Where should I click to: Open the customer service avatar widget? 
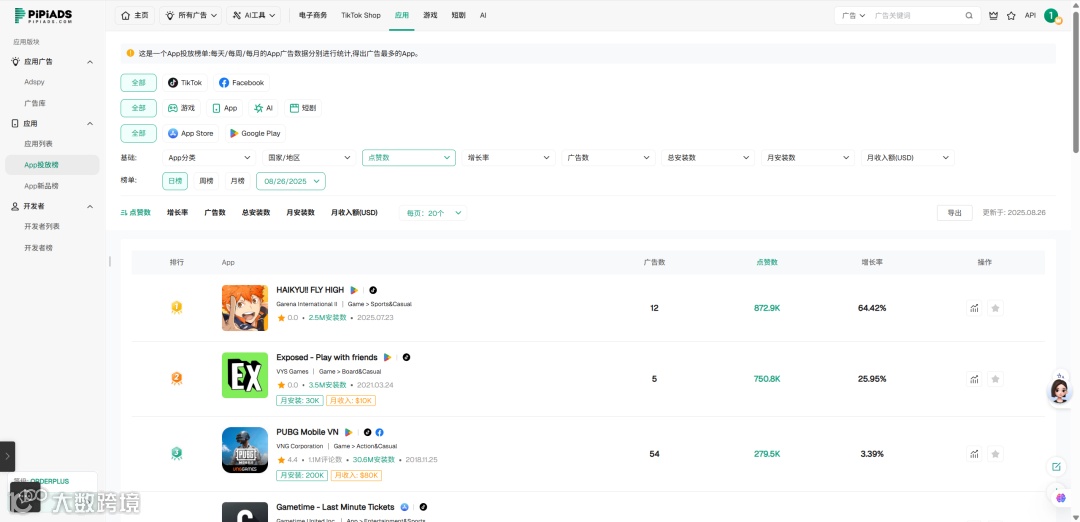[1059, 392]
